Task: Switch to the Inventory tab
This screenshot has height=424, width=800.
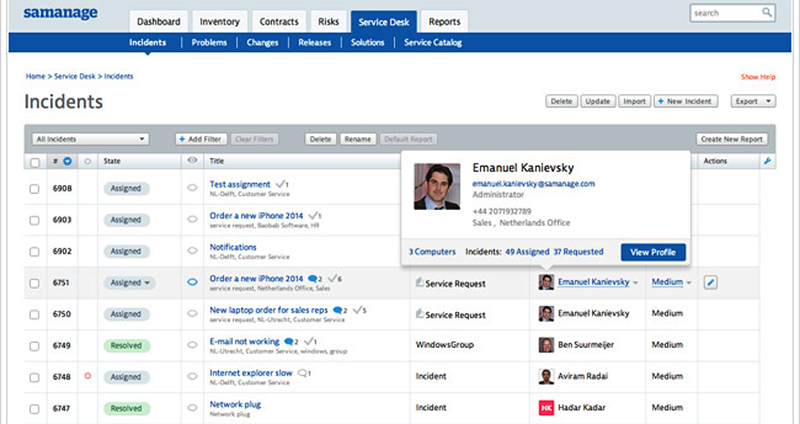Action: pos(218,20)
